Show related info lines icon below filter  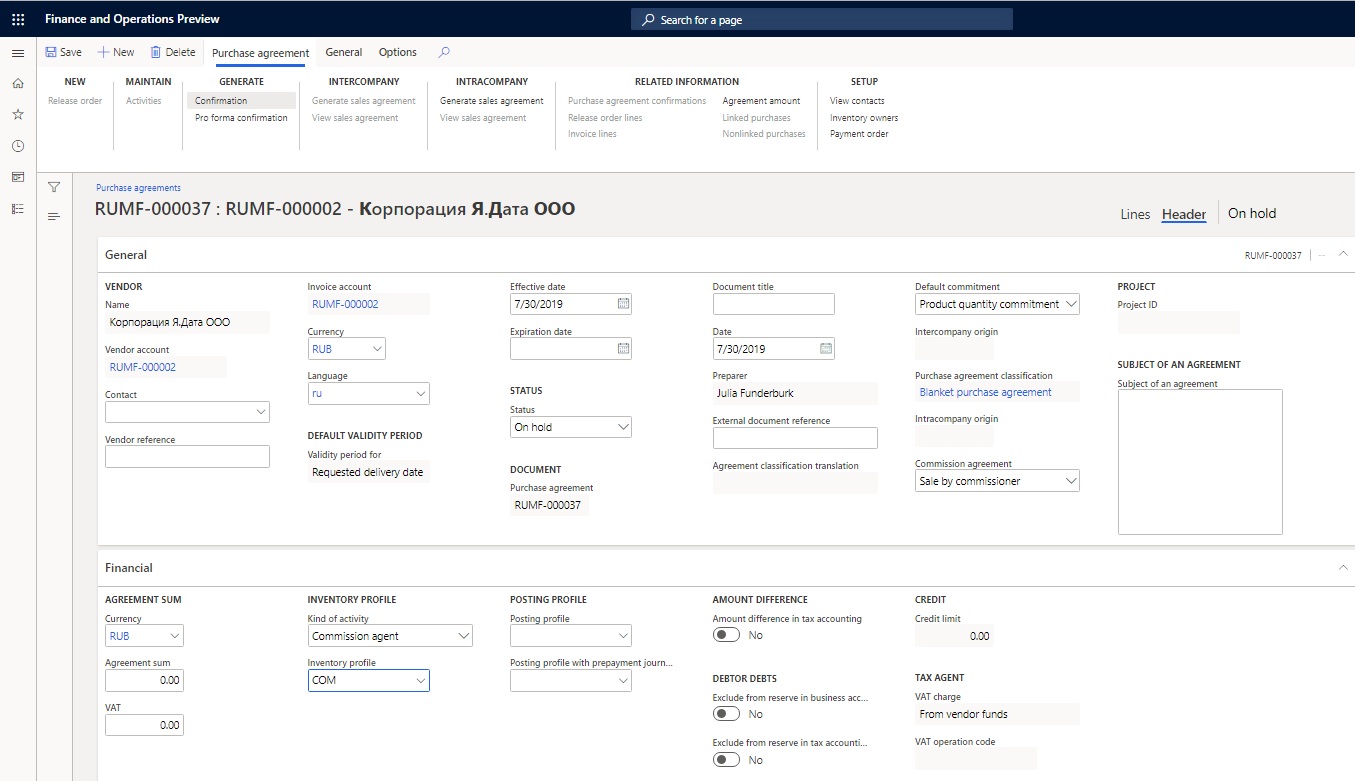[x=54, y=216]
